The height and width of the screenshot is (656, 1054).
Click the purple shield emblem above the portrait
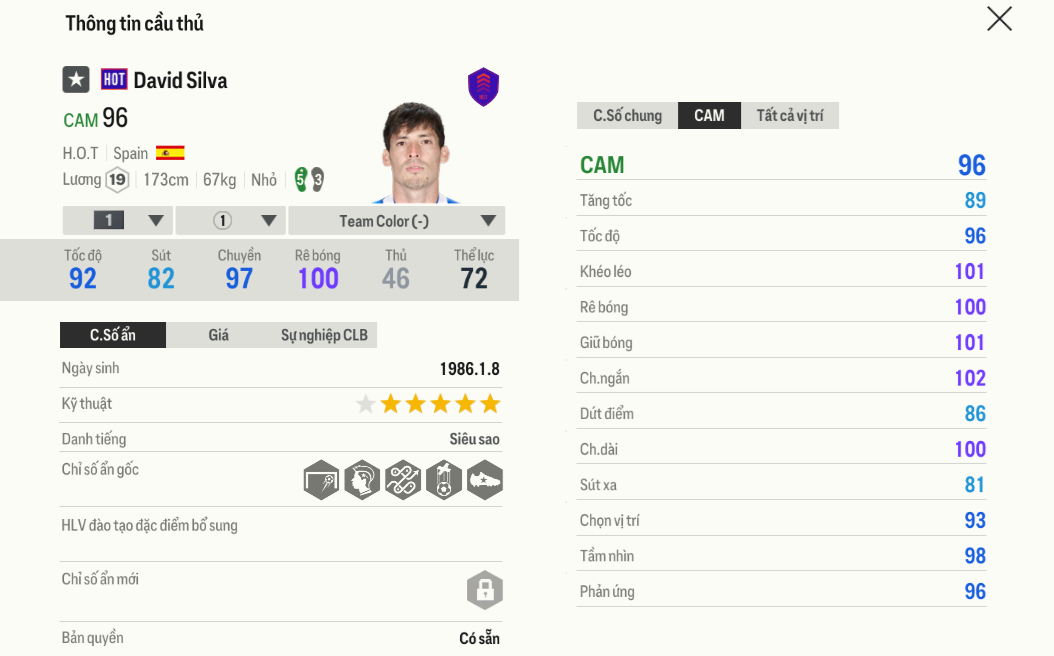tap(484, 87)
